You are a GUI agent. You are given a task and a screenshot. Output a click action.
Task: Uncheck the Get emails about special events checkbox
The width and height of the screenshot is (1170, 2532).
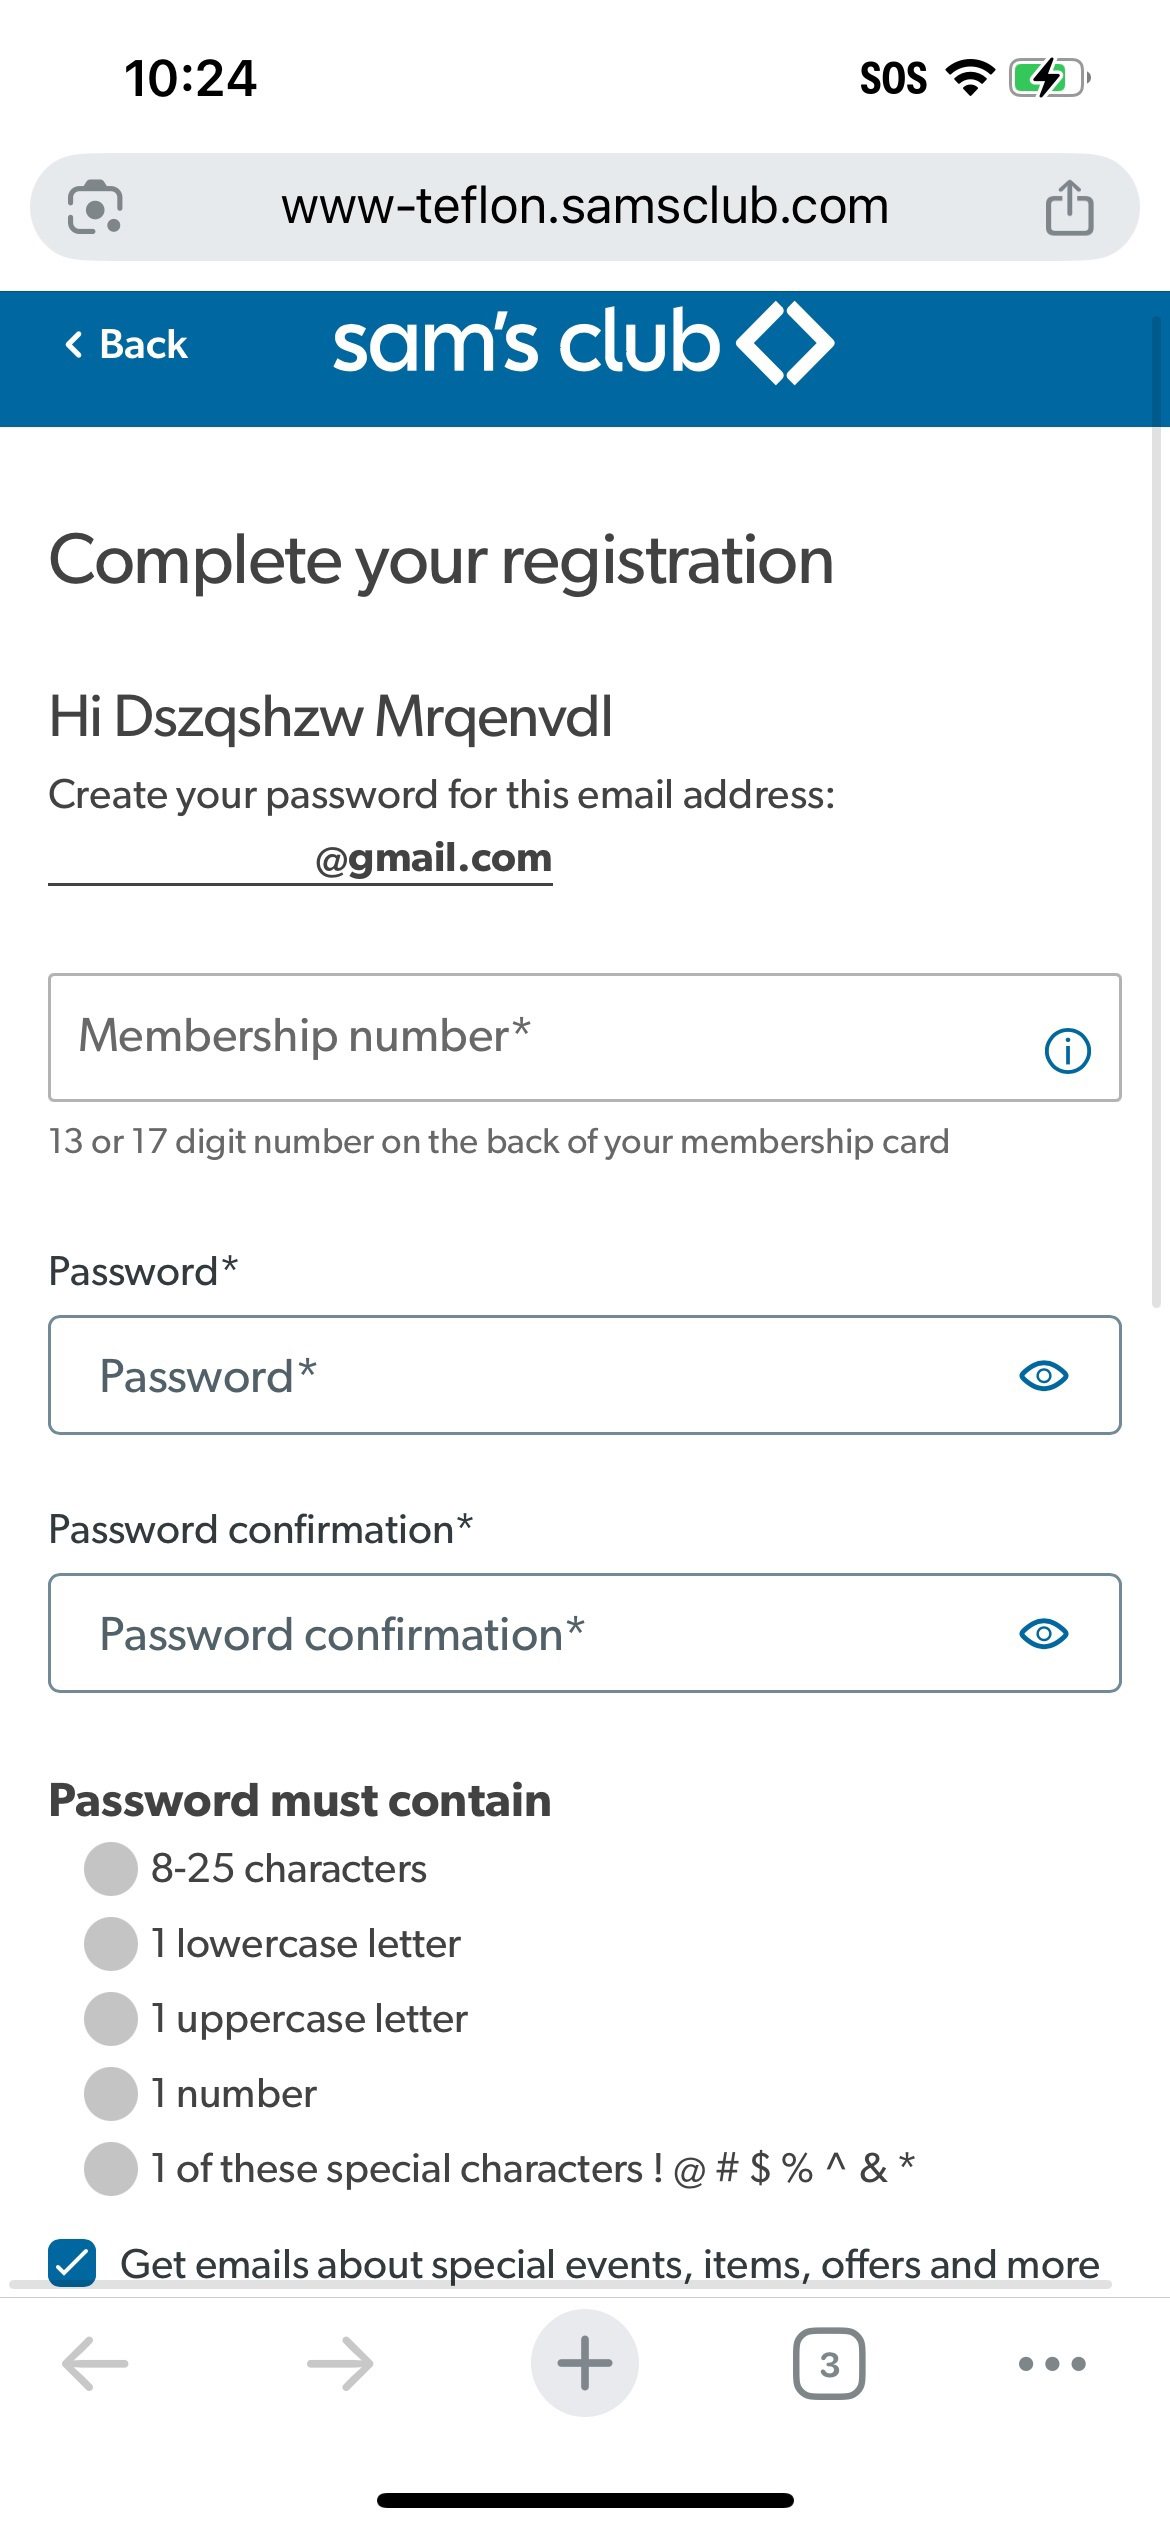click(x=73, y=2263)
